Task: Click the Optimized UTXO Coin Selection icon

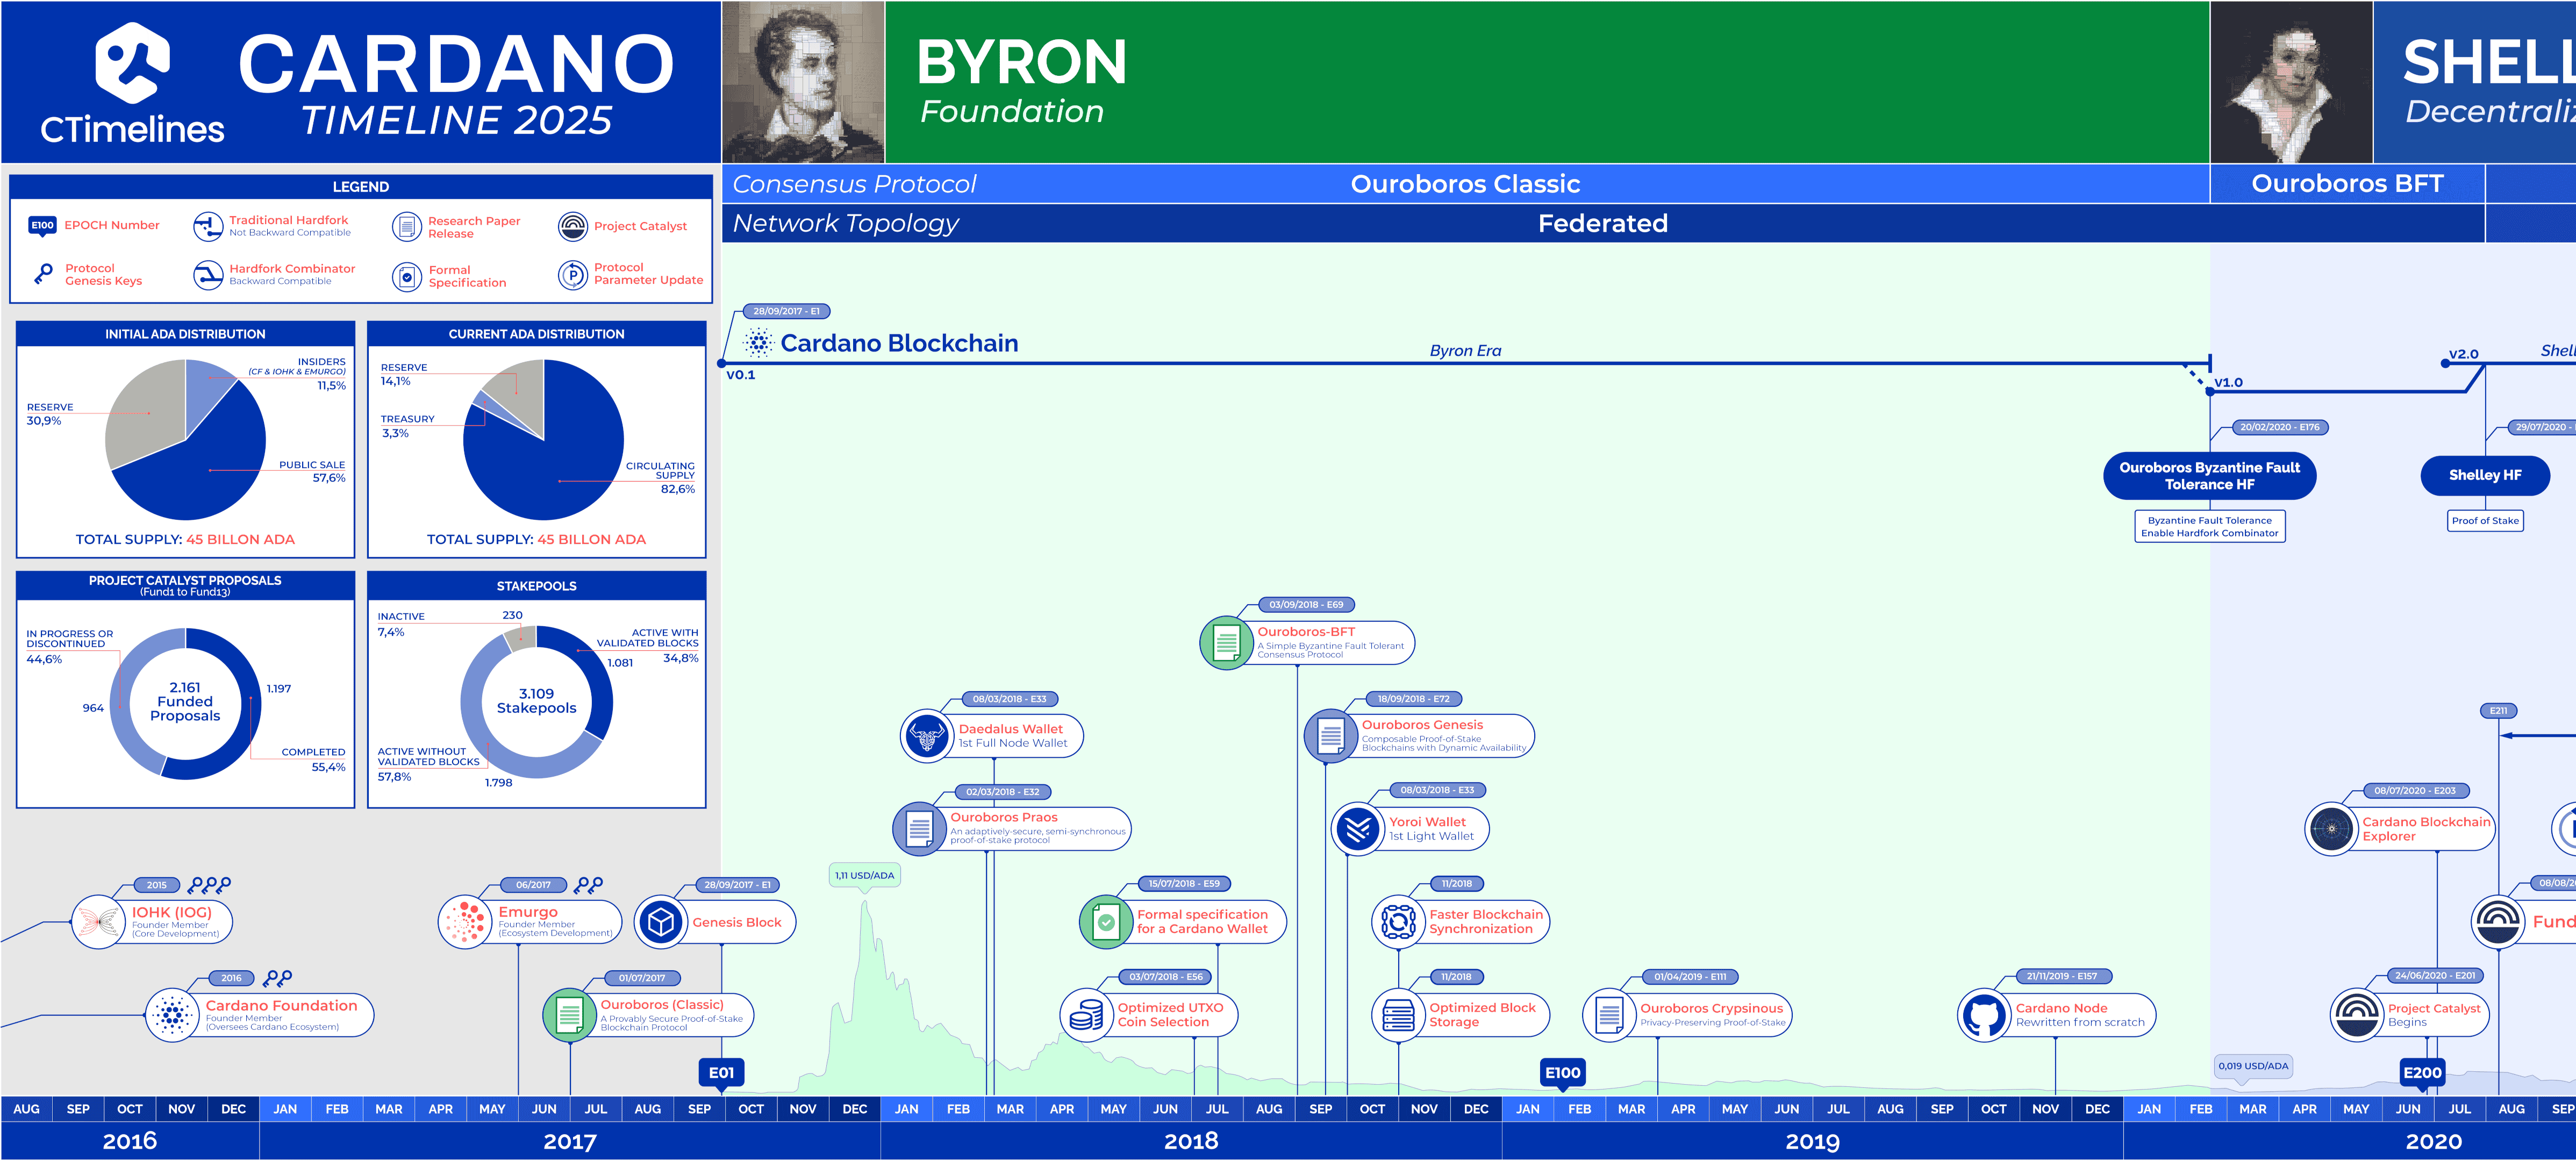Action: click(x=1086, y=1015)
